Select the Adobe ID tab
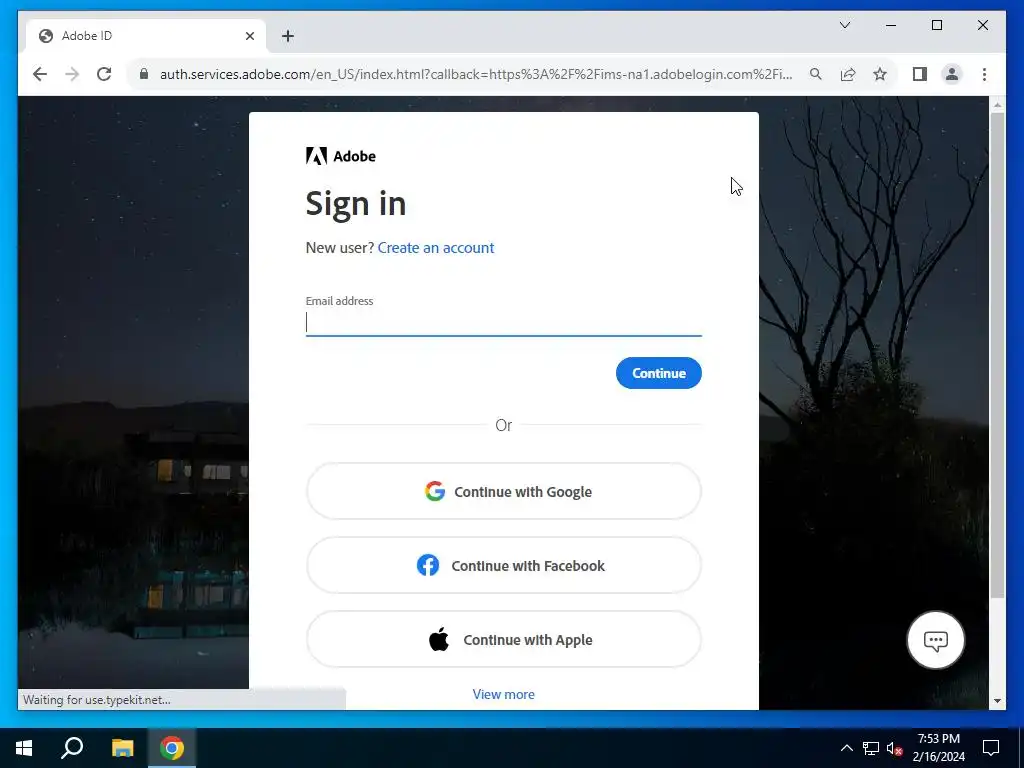1024x768 pixels. 146,36
